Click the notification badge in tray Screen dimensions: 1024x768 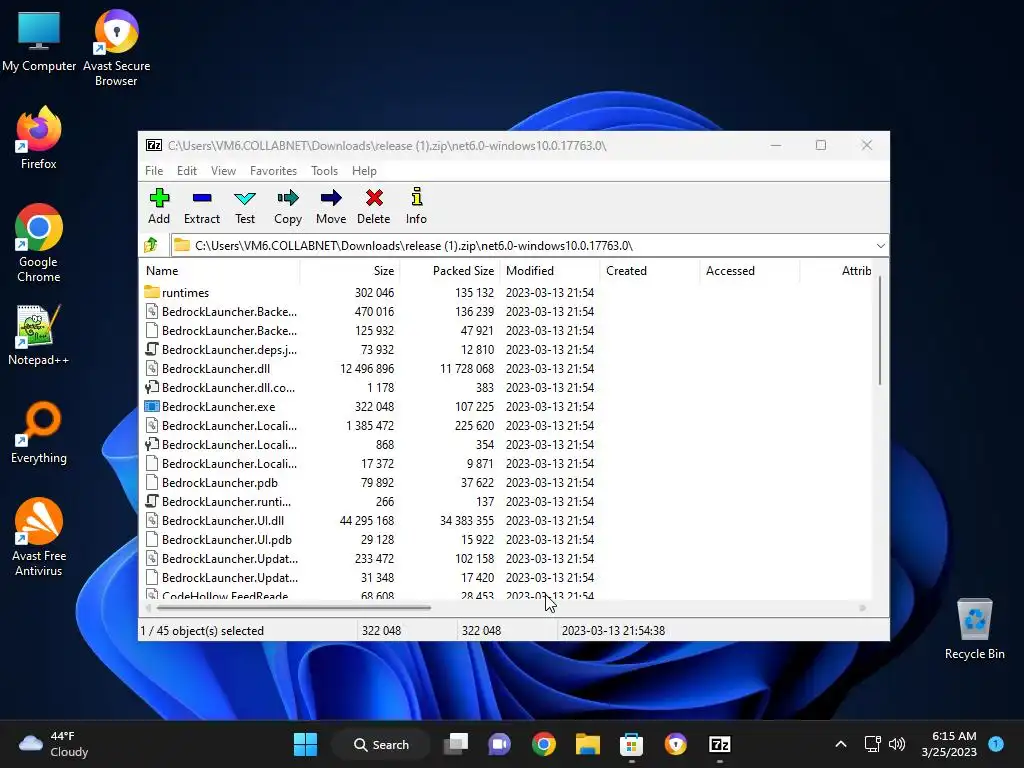(996, 743)
